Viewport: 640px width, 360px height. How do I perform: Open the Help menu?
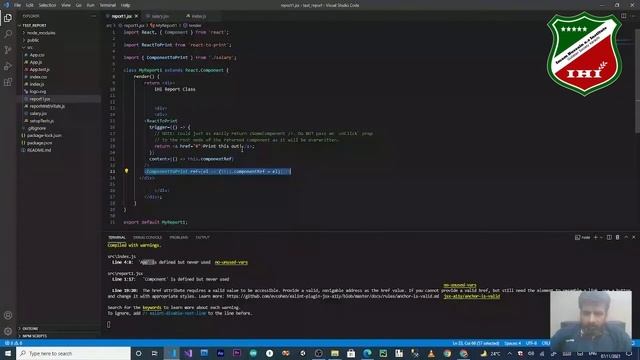click(x=126, y=5)
